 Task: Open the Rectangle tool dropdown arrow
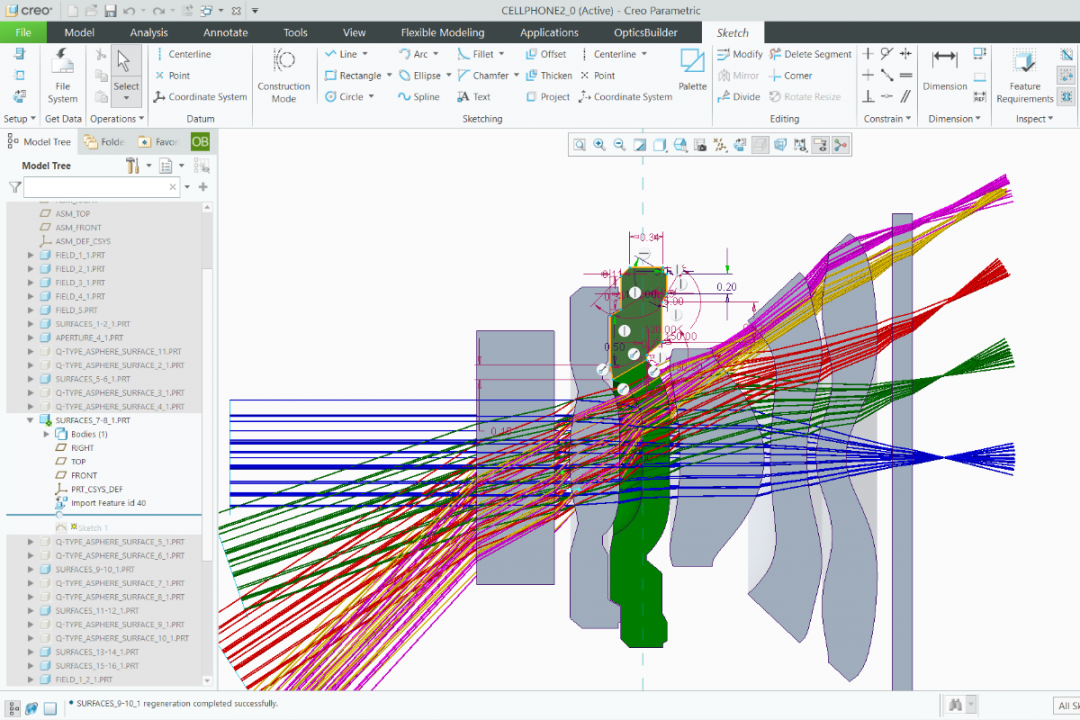point(389,76)
